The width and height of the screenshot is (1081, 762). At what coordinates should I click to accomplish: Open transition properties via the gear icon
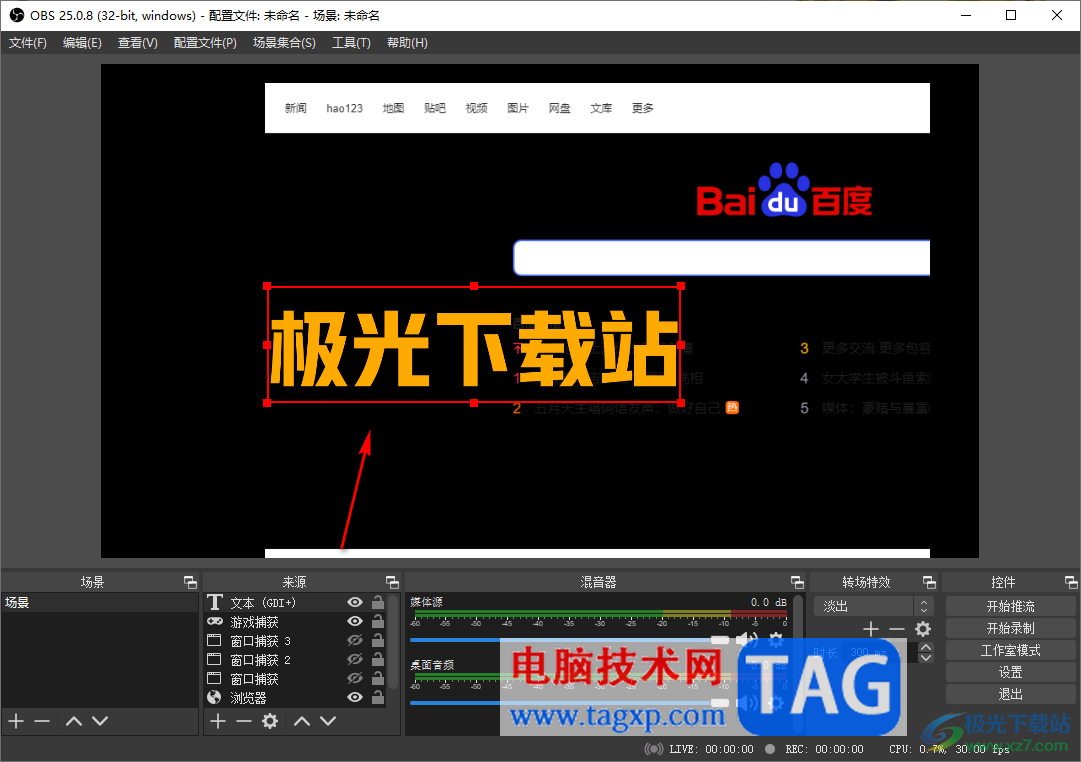point(922,629)
